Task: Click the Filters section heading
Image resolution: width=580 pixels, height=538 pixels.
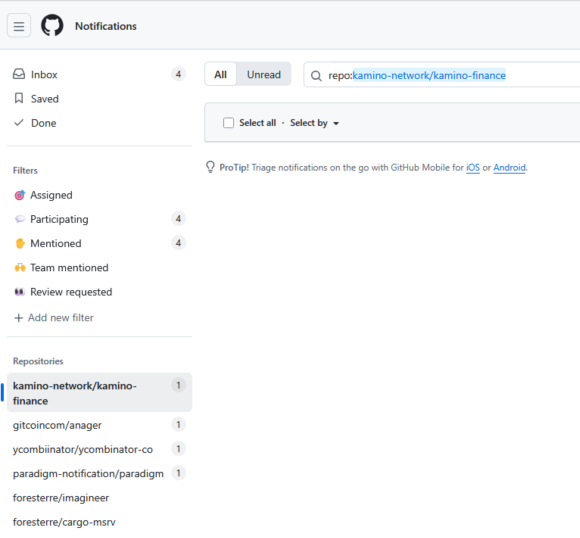Action: coord(25,171)
